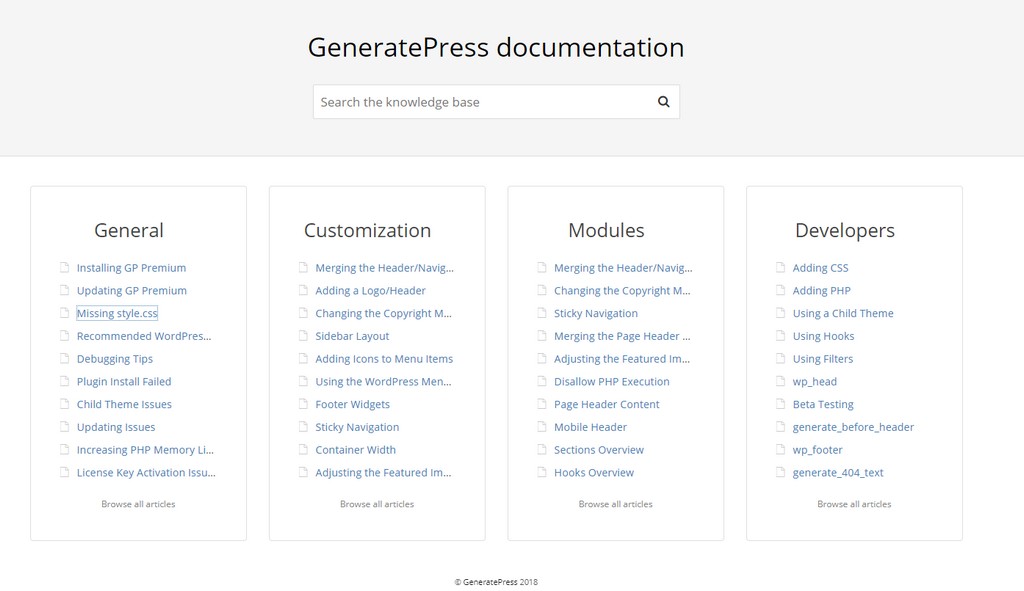Open the Updating GP Premium article

132,291
